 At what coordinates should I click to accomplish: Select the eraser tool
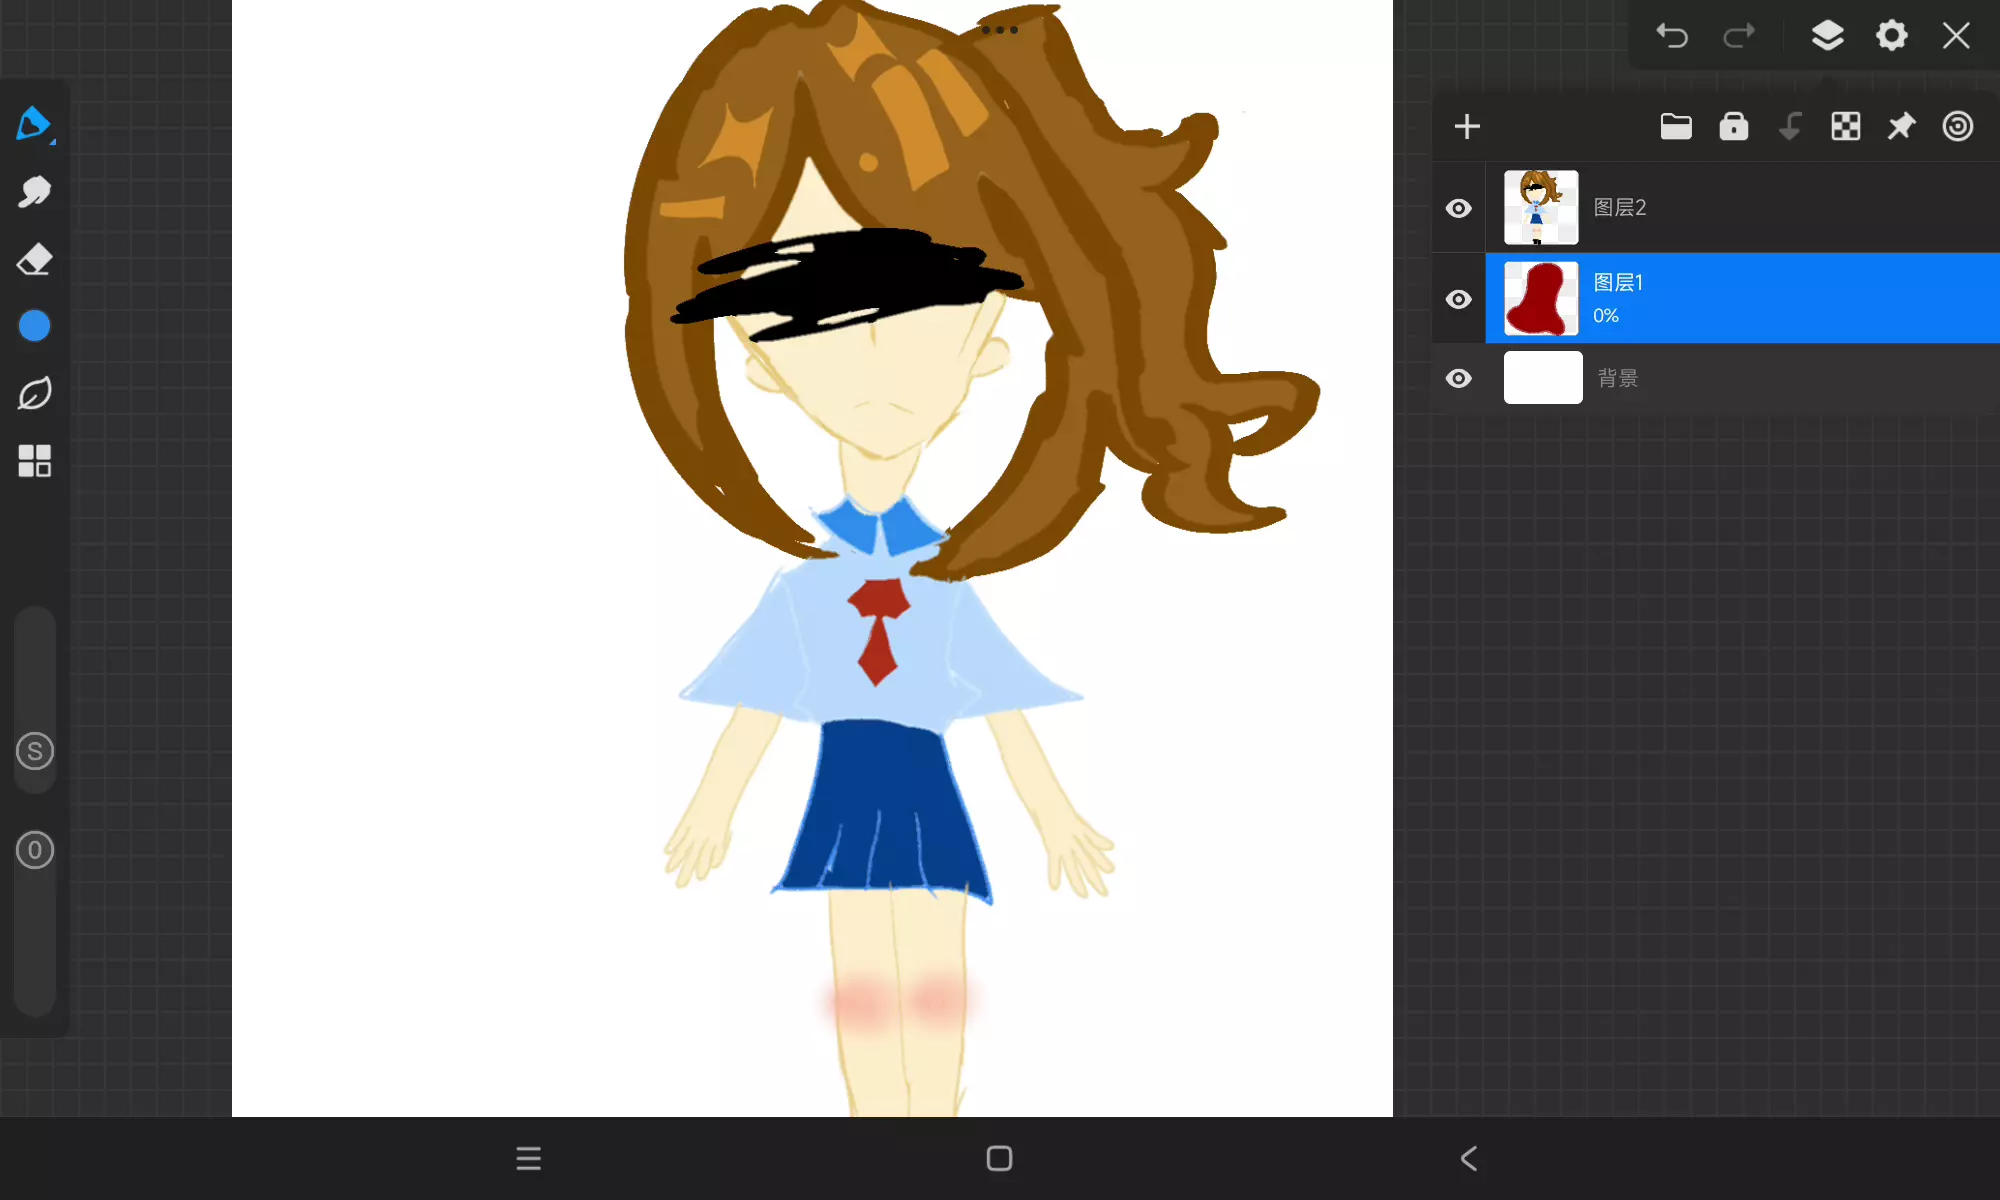tap(34, 259)
